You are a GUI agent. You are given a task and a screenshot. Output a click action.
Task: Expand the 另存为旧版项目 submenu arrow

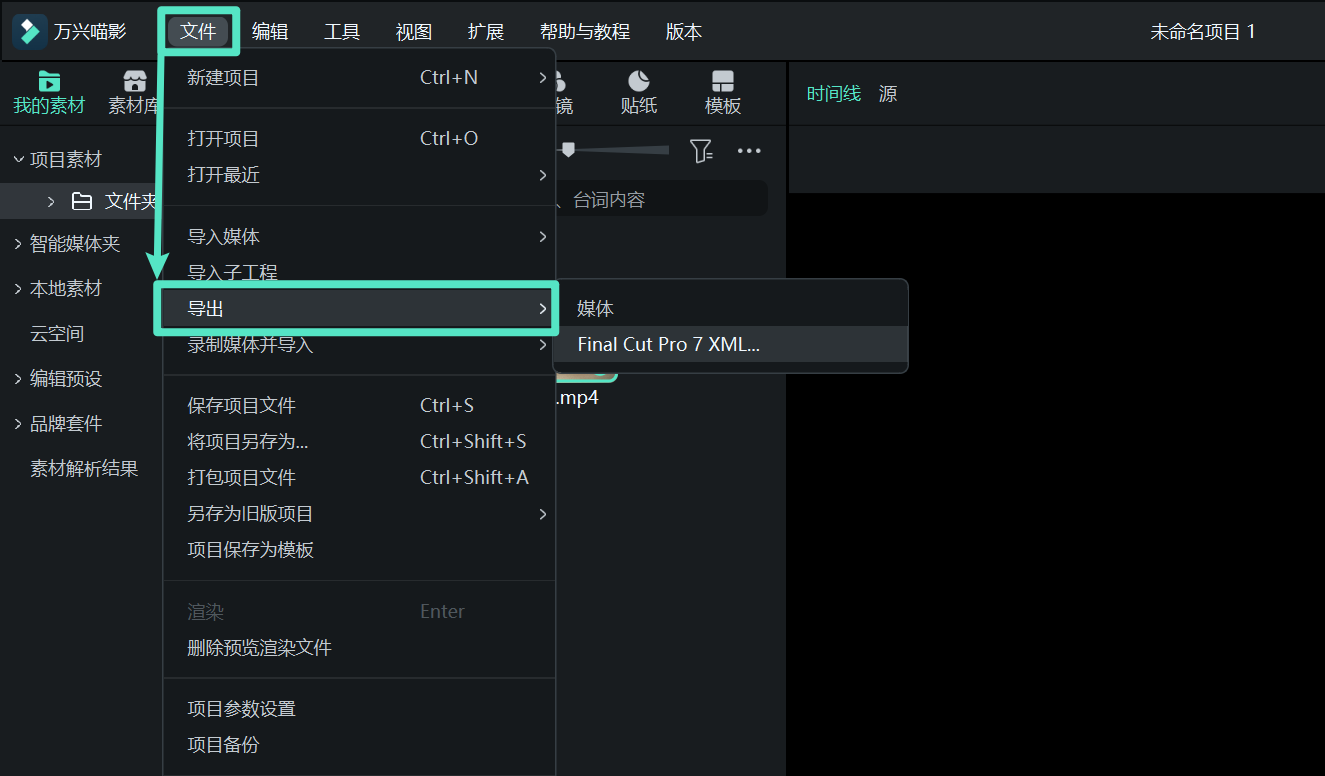(543, 513)
